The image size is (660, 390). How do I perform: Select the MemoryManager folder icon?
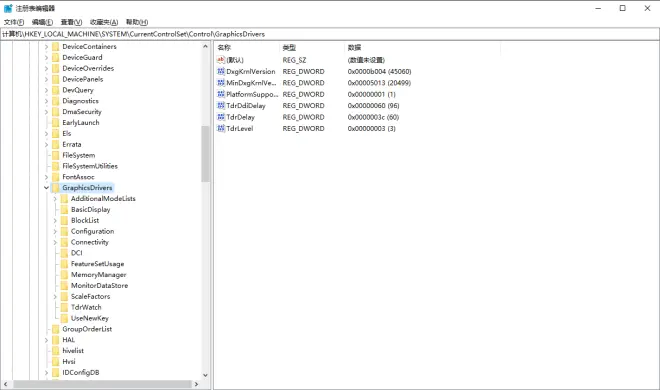(x=64, y=275)
